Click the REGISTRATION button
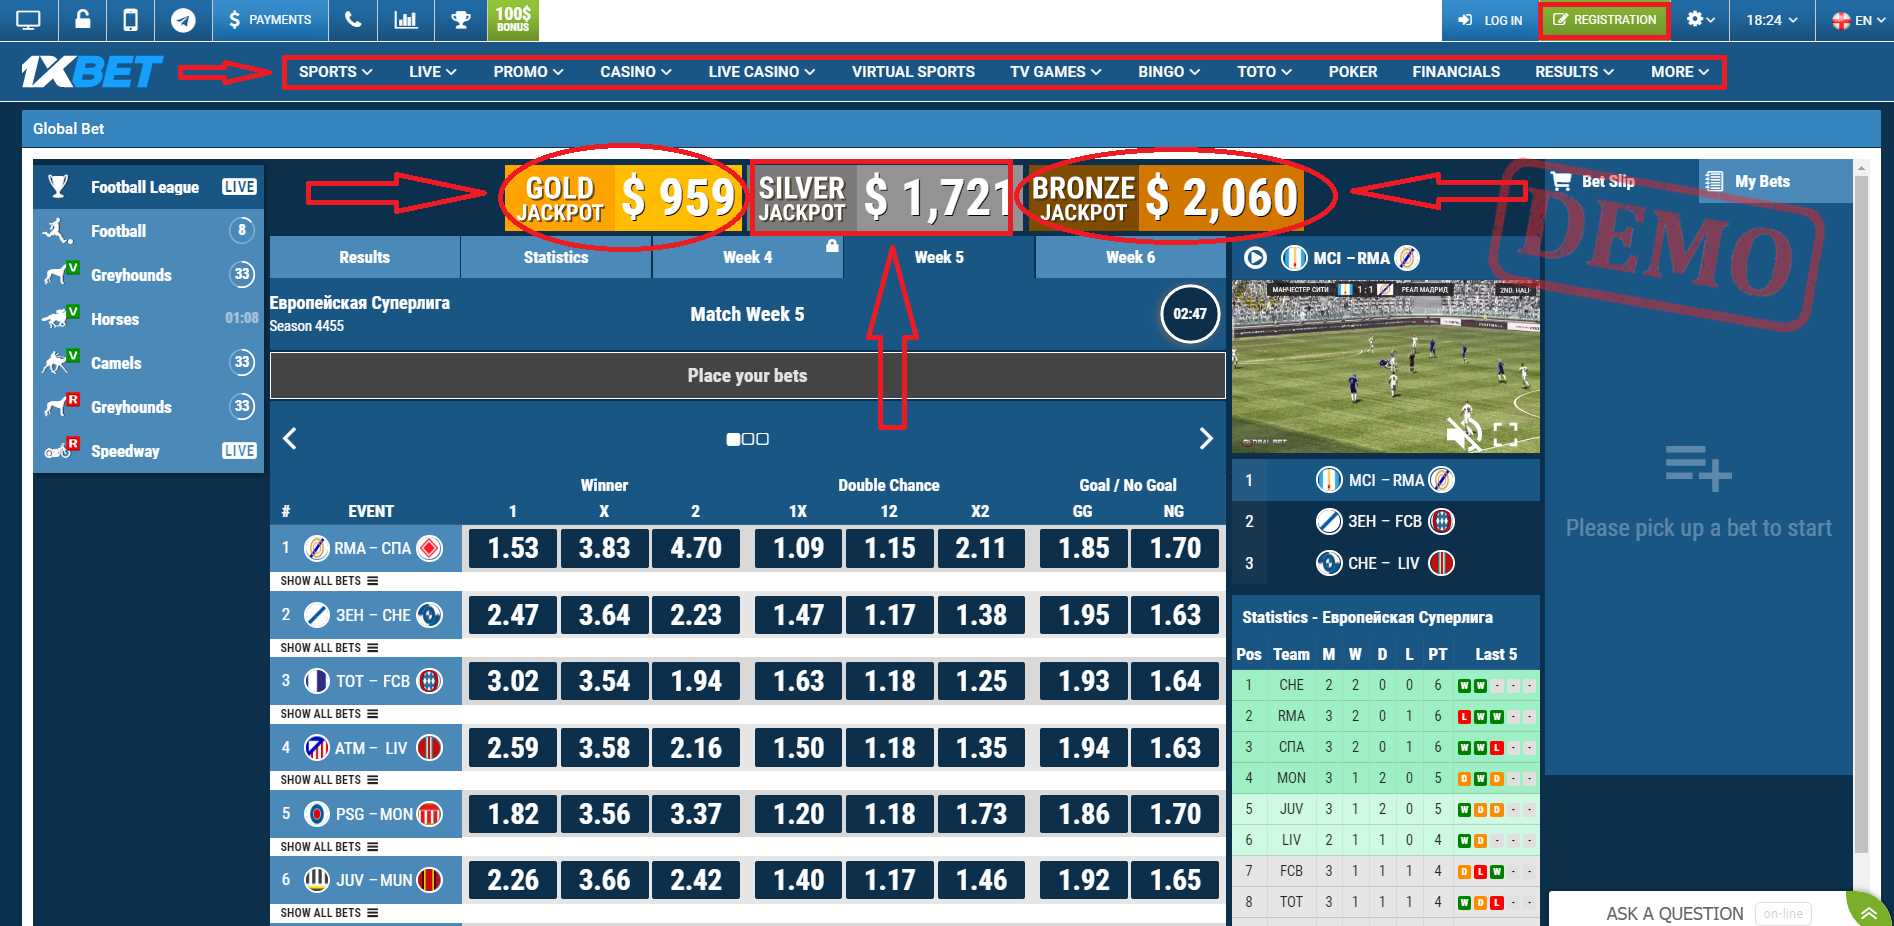 point(1605,19)
